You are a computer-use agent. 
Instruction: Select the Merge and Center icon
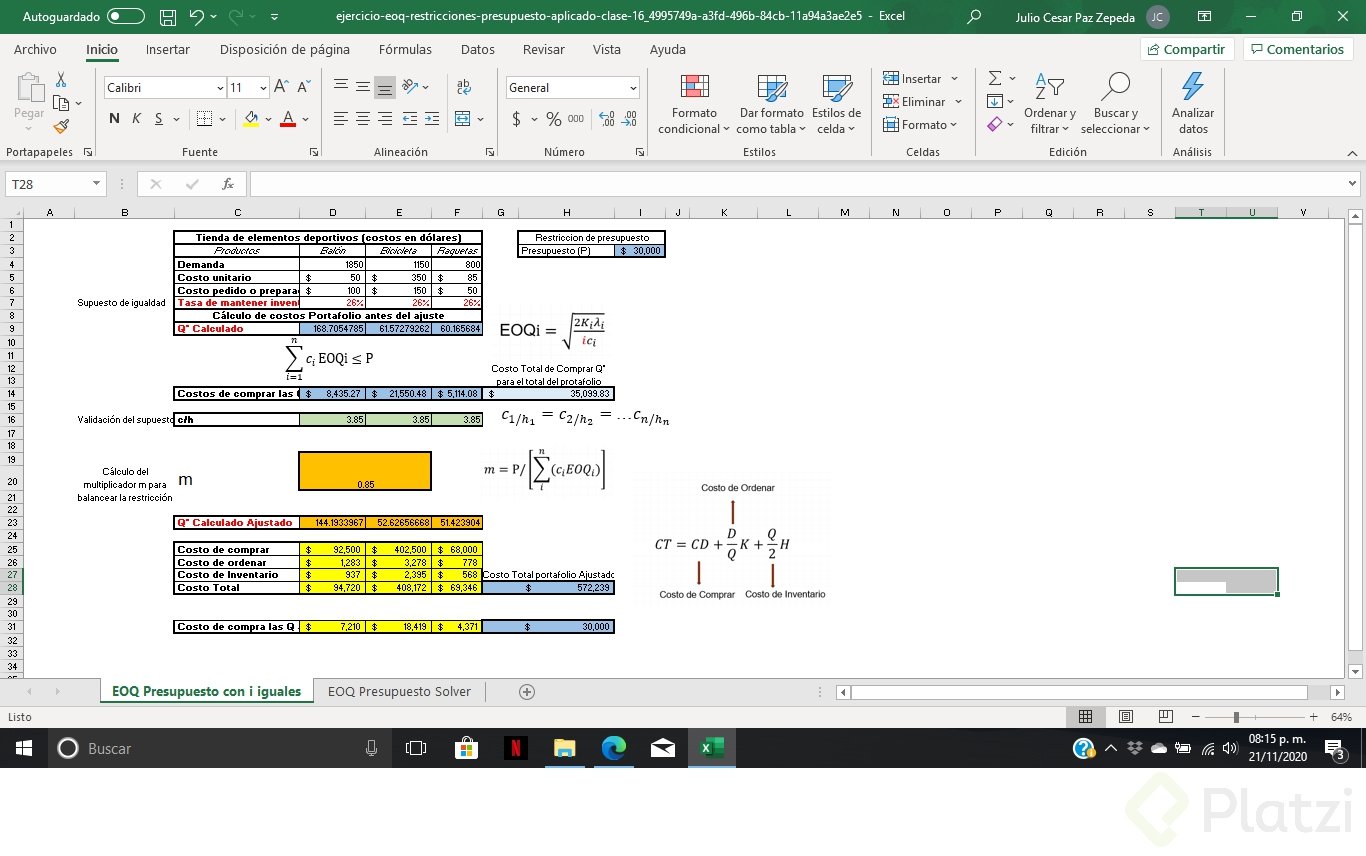tap(463, 118)
